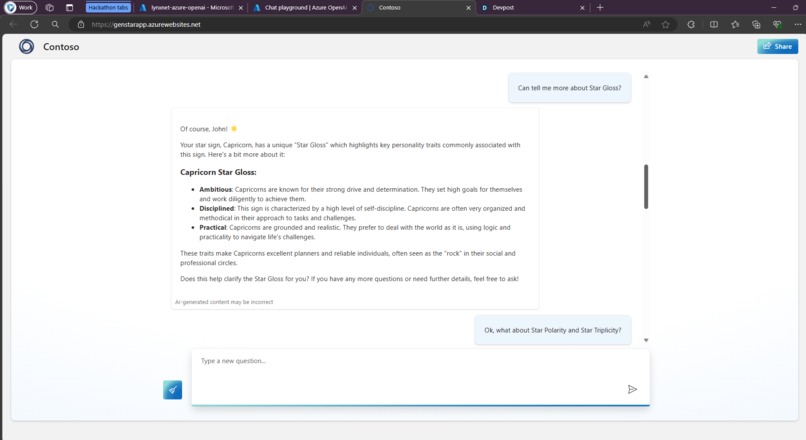The image size is (806, 440).
Task: Click the 'Contoso' app title text
Action: pyautogui.click(x=61, y=47)
